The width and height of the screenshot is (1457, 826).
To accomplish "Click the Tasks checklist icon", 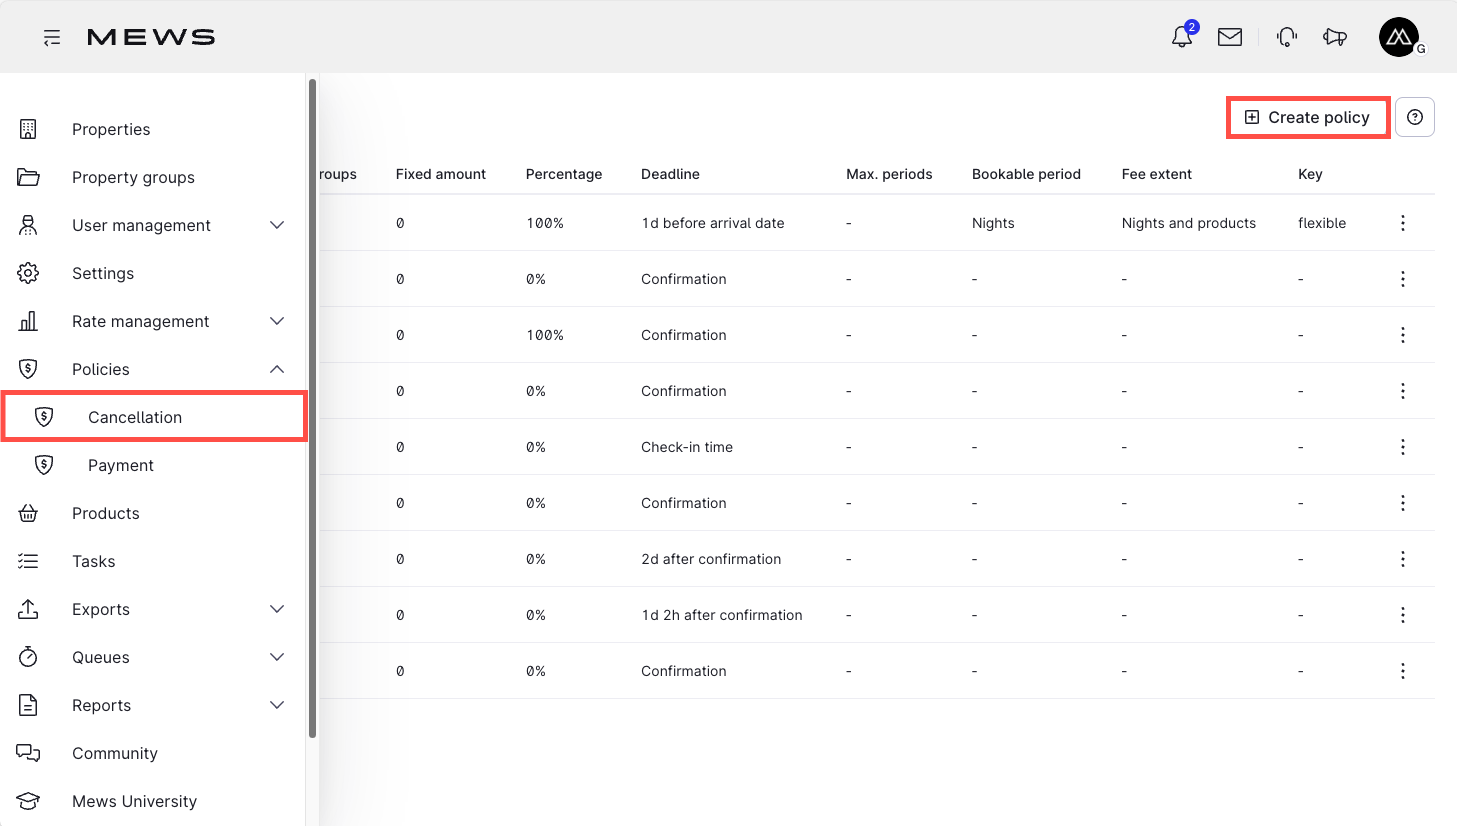I will tap(28, 561).
